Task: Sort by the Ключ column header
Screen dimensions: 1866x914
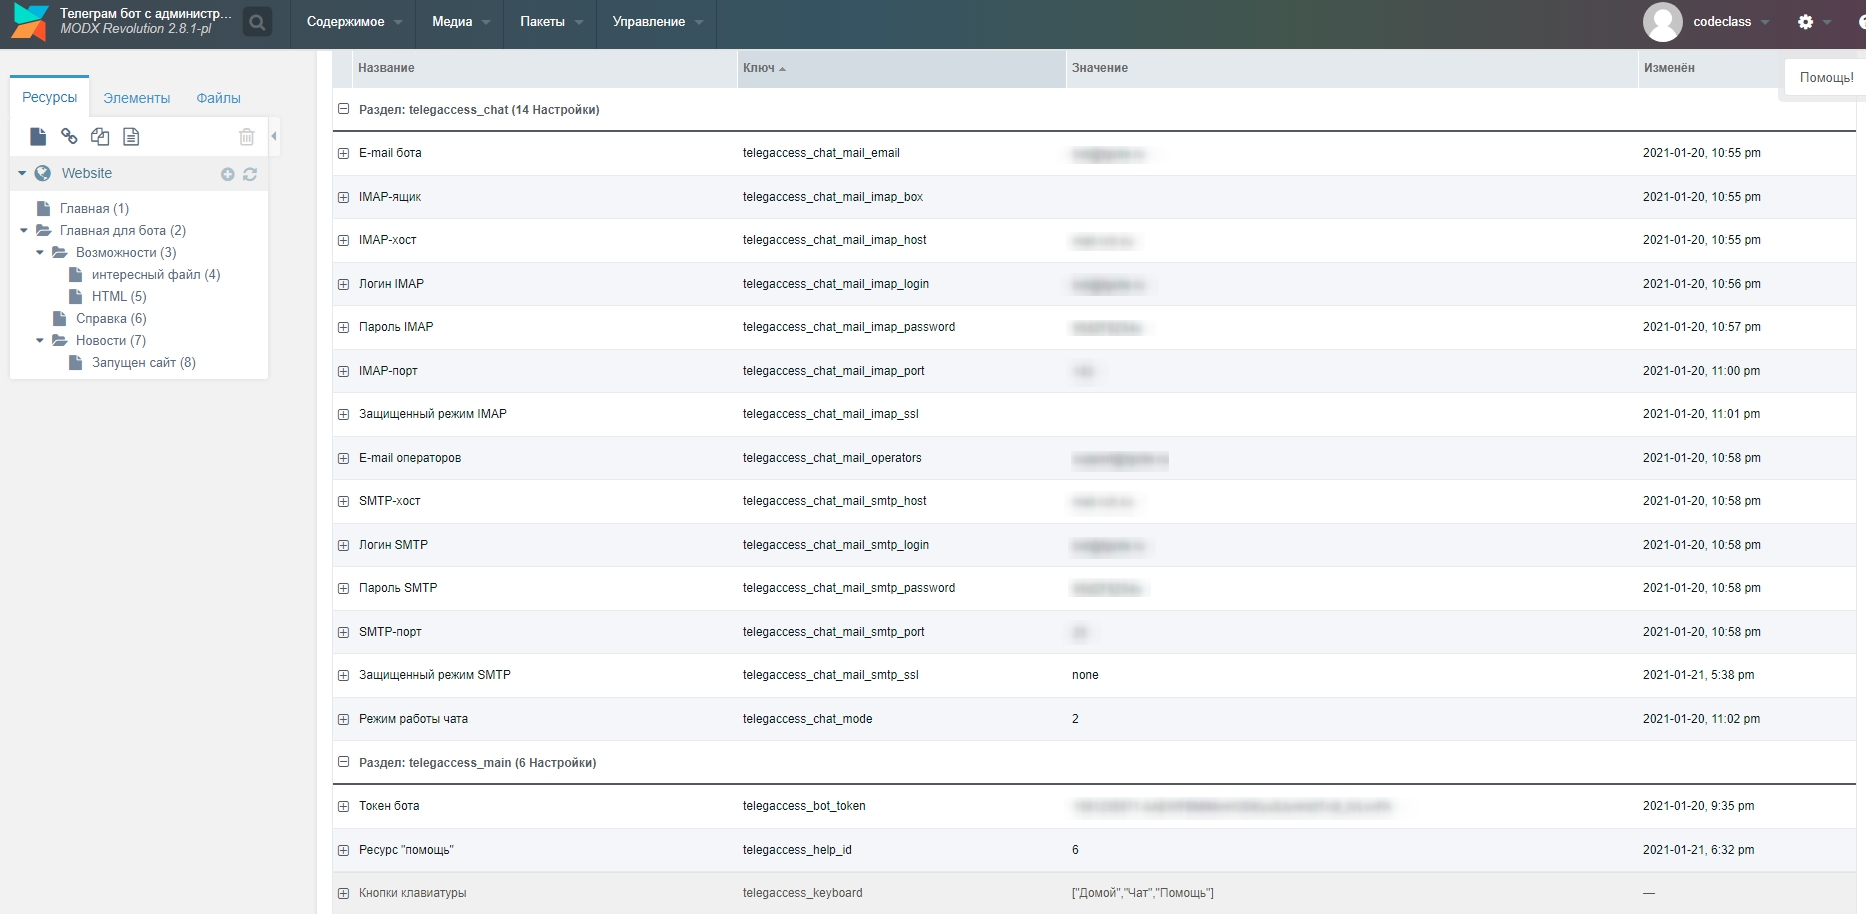Action: click(x=901, y=68)
